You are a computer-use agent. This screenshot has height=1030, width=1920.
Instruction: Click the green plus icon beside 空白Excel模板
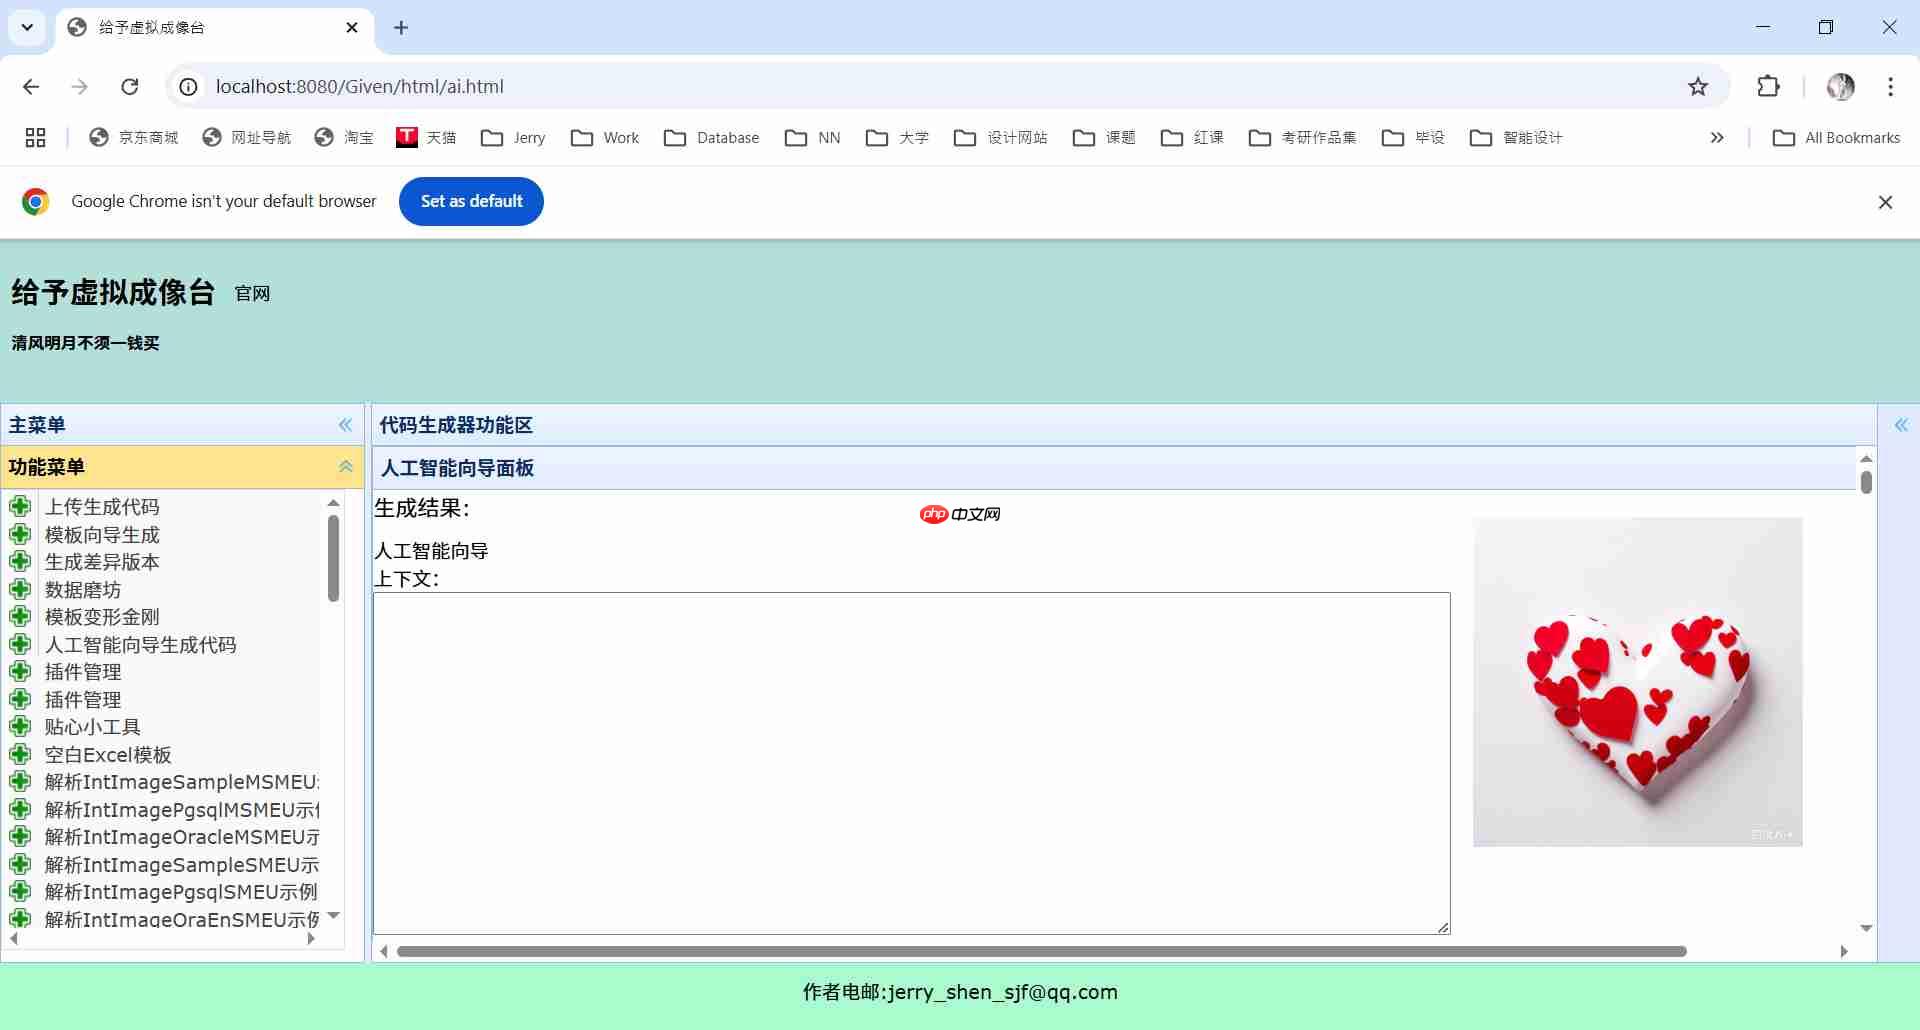point(21,755)
